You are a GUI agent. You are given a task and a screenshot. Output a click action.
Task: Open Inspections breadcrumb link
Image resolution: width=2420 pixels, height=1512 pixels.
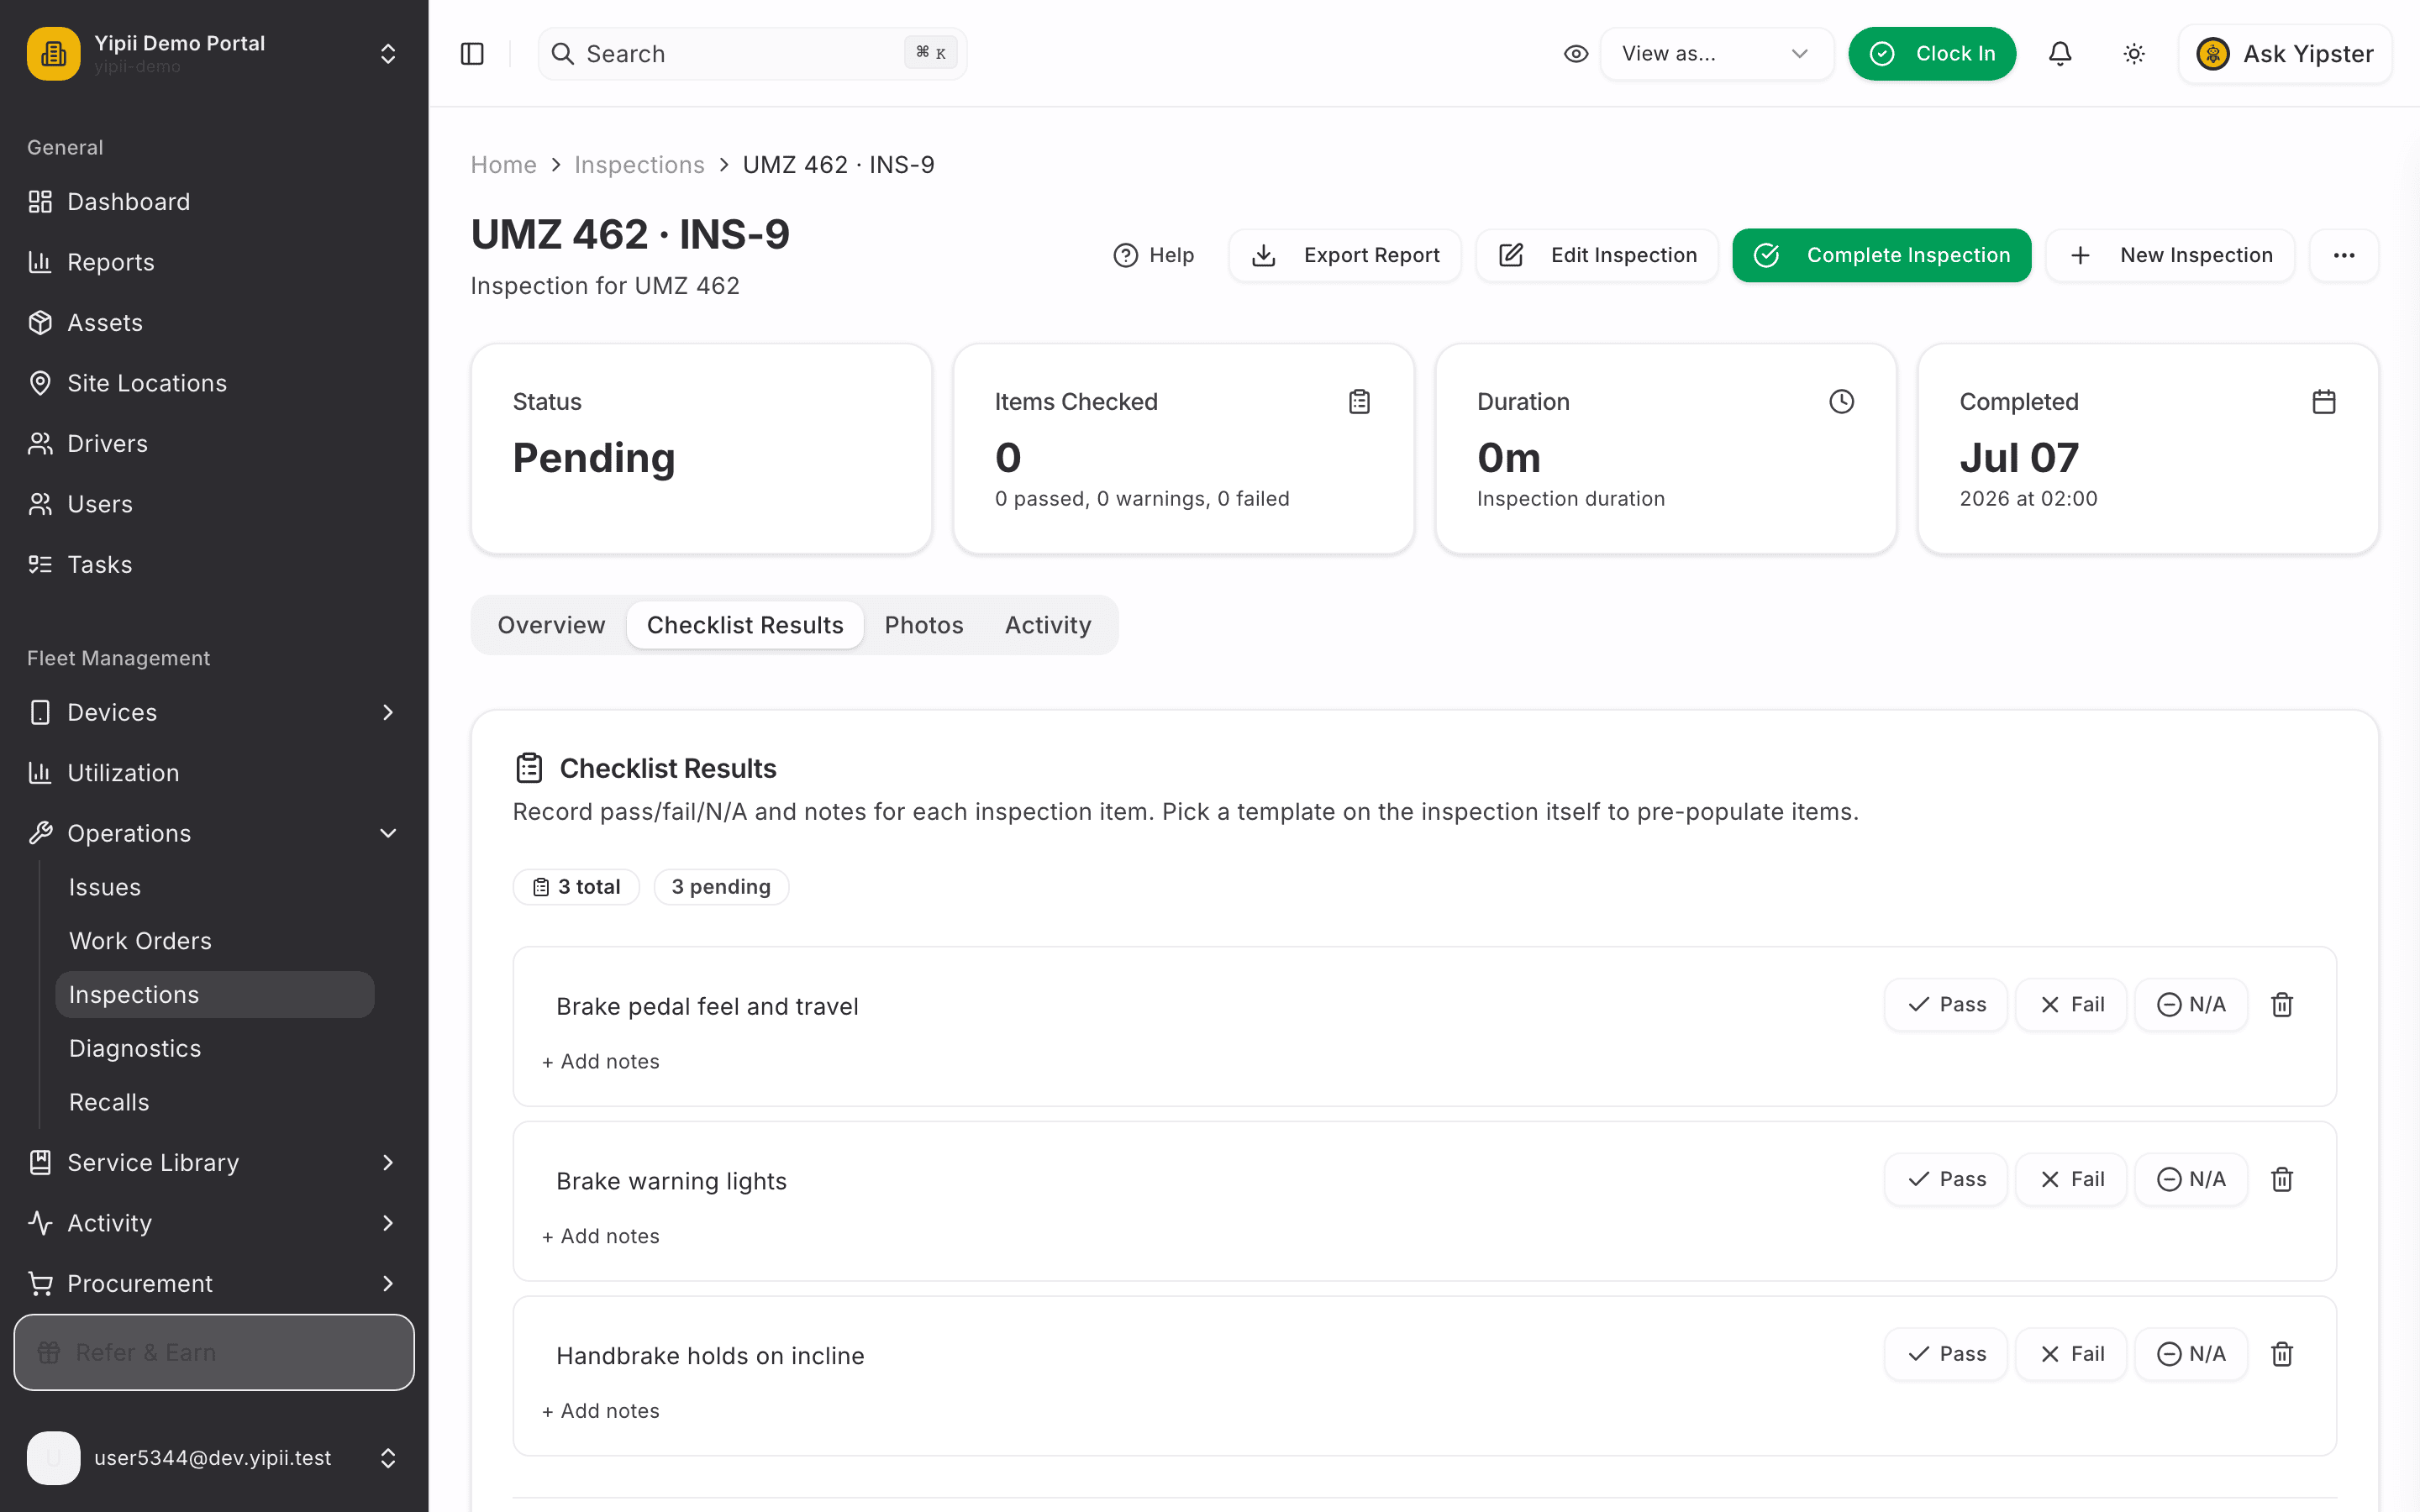point(639,165)
